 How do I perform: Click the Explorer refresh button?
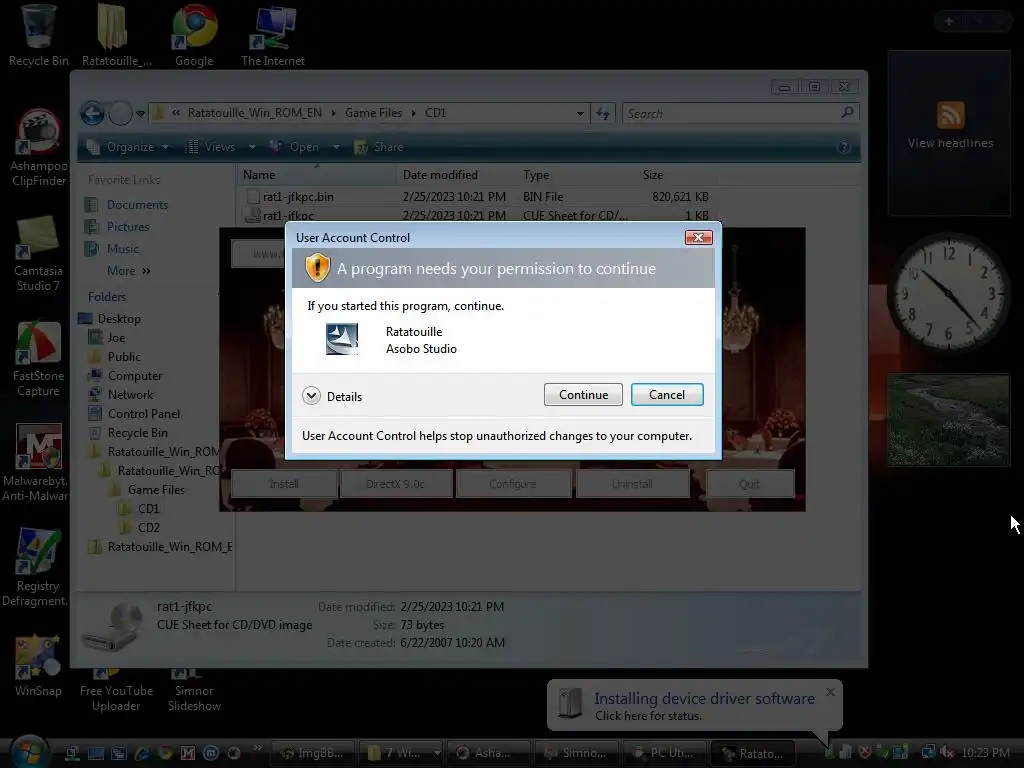click(x=602, y=114)
